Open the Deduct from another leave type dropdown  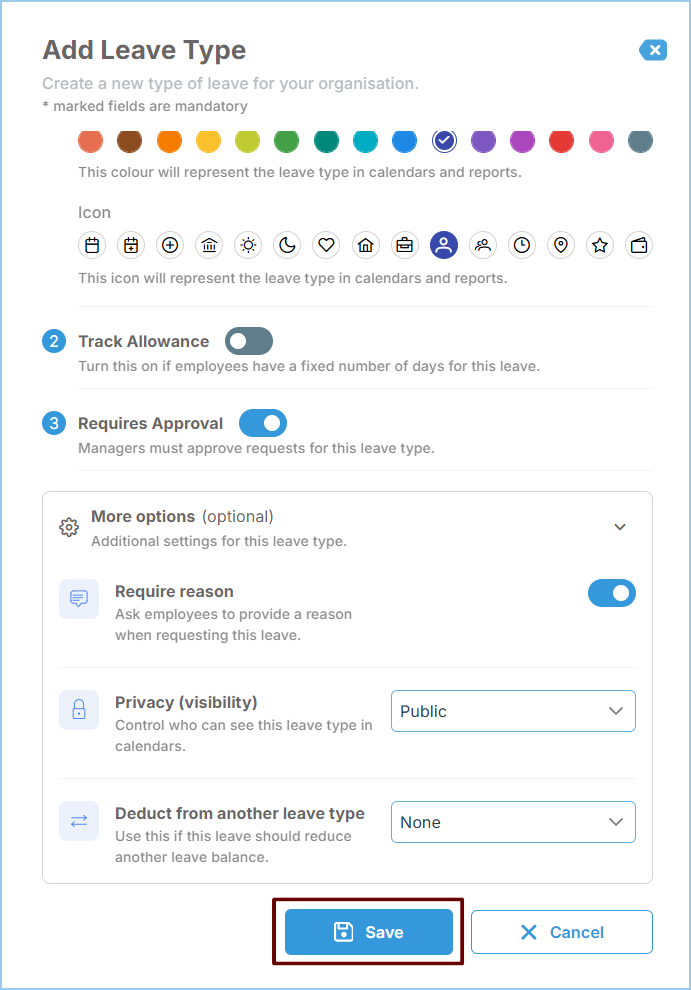click(514, 822)
